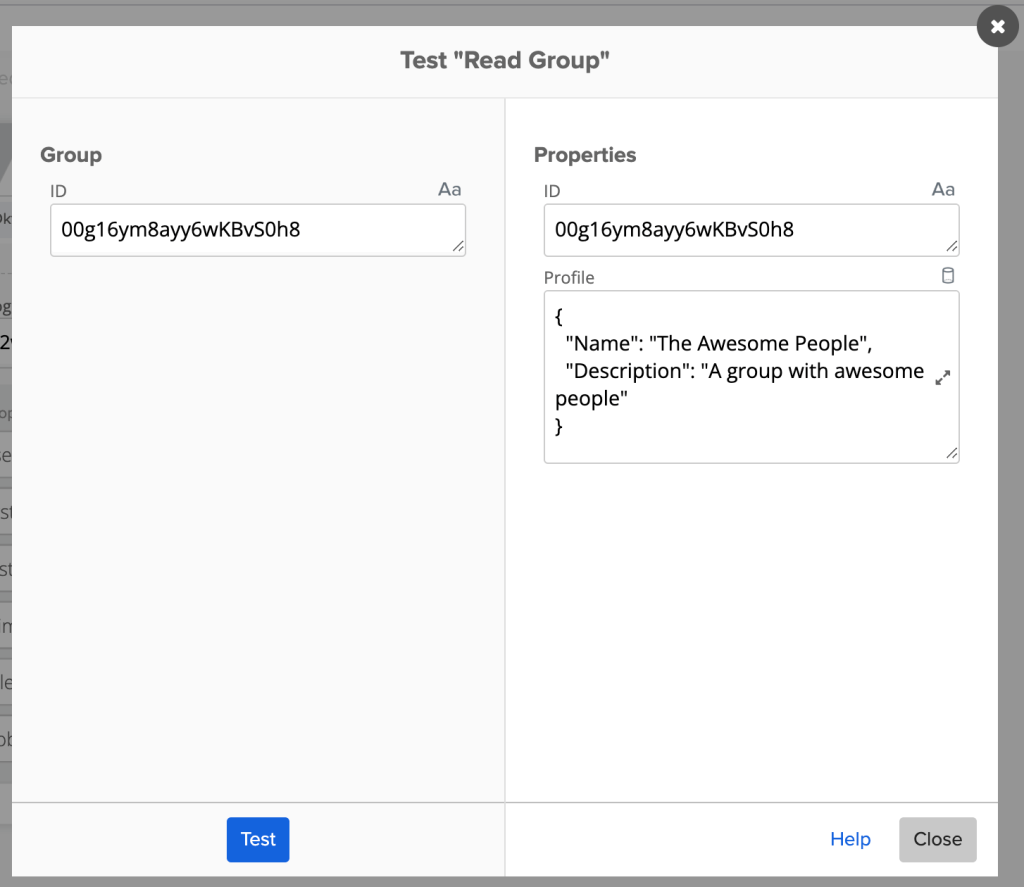The image size is (1024, 887).
Task: Click the object type icon beside Profile
Action: 948,276
